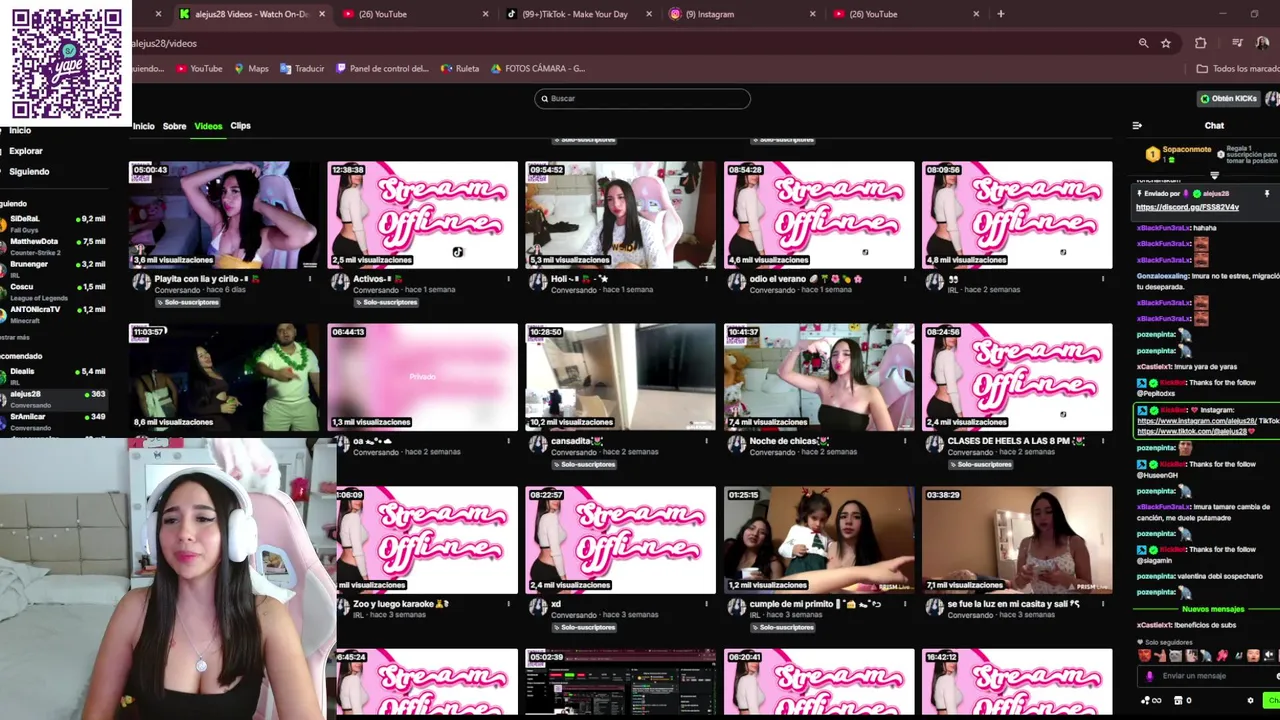This screenshot has width=1280, height=720.
Task: Switch to the Inicio channel tab
Action: click(144, 126)
